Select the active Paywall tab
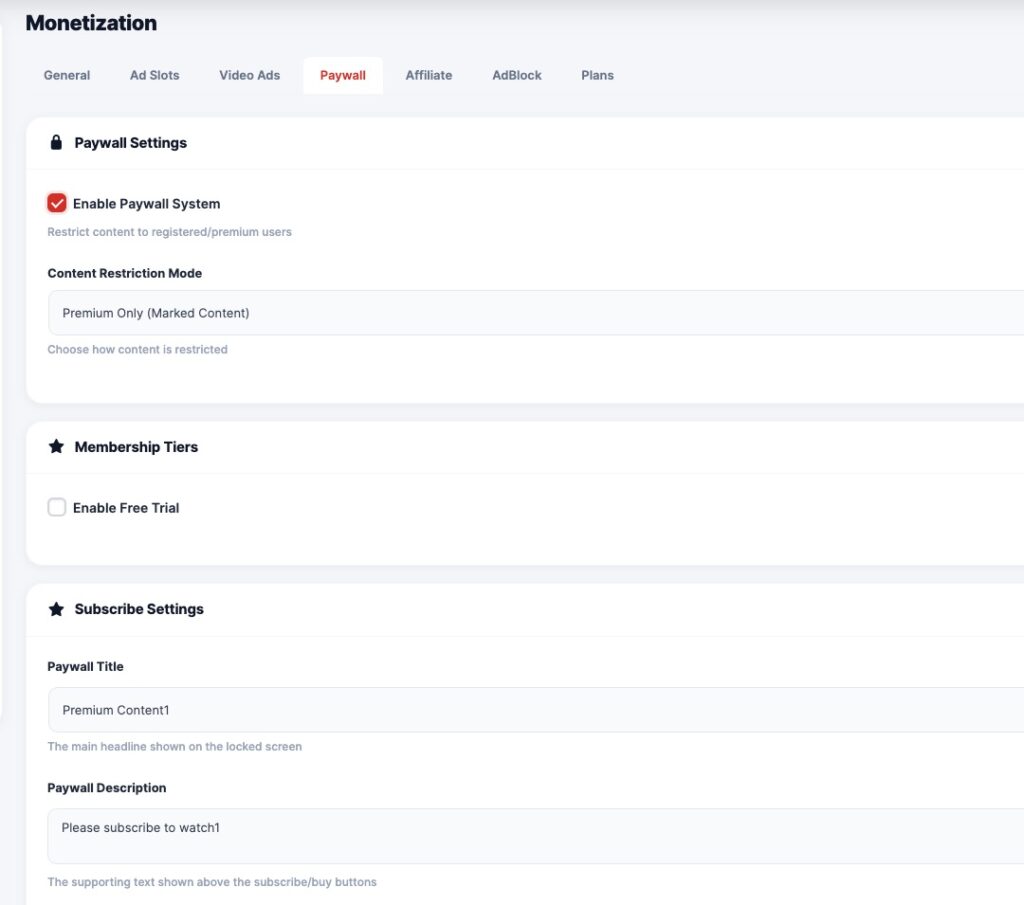 343,75
